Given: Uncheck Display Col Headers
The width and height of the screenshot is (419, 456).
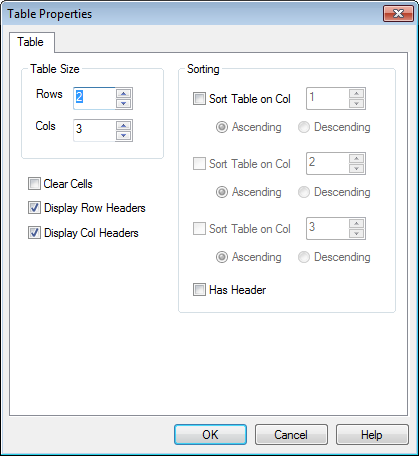Looking at the screenshot, I should point(34,233).
